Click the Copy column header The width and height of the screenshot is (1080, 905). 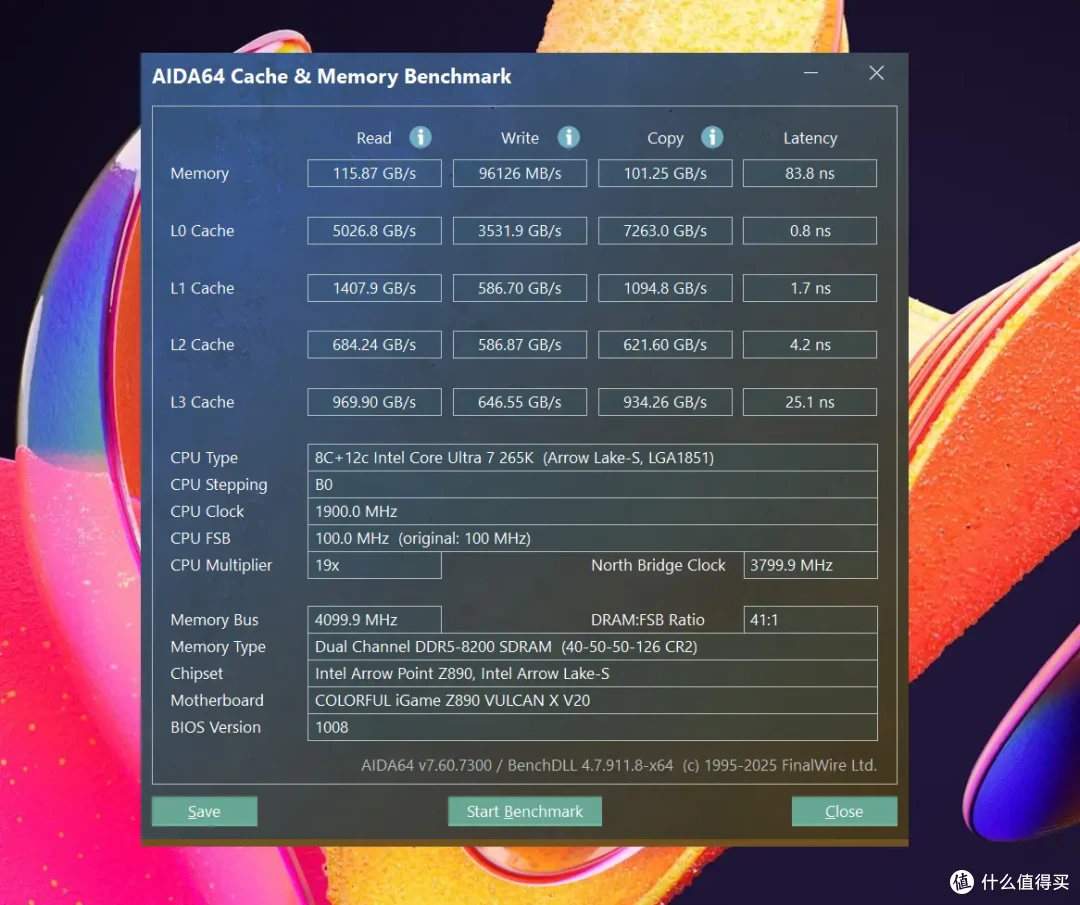pyautogui.click(x=665, y=138)
